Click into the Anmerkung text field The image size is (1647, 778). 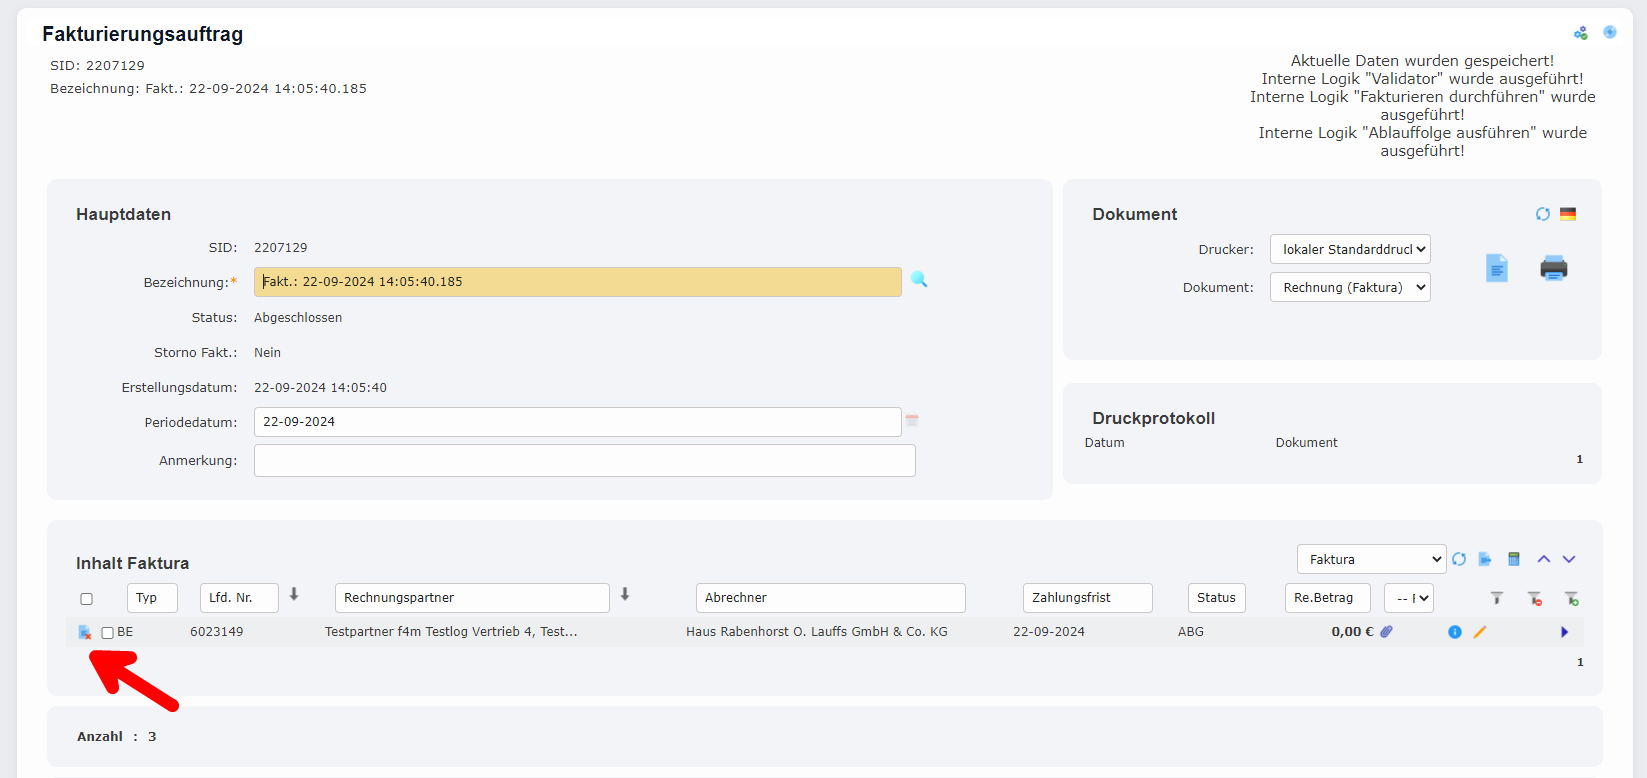point(584,461)
